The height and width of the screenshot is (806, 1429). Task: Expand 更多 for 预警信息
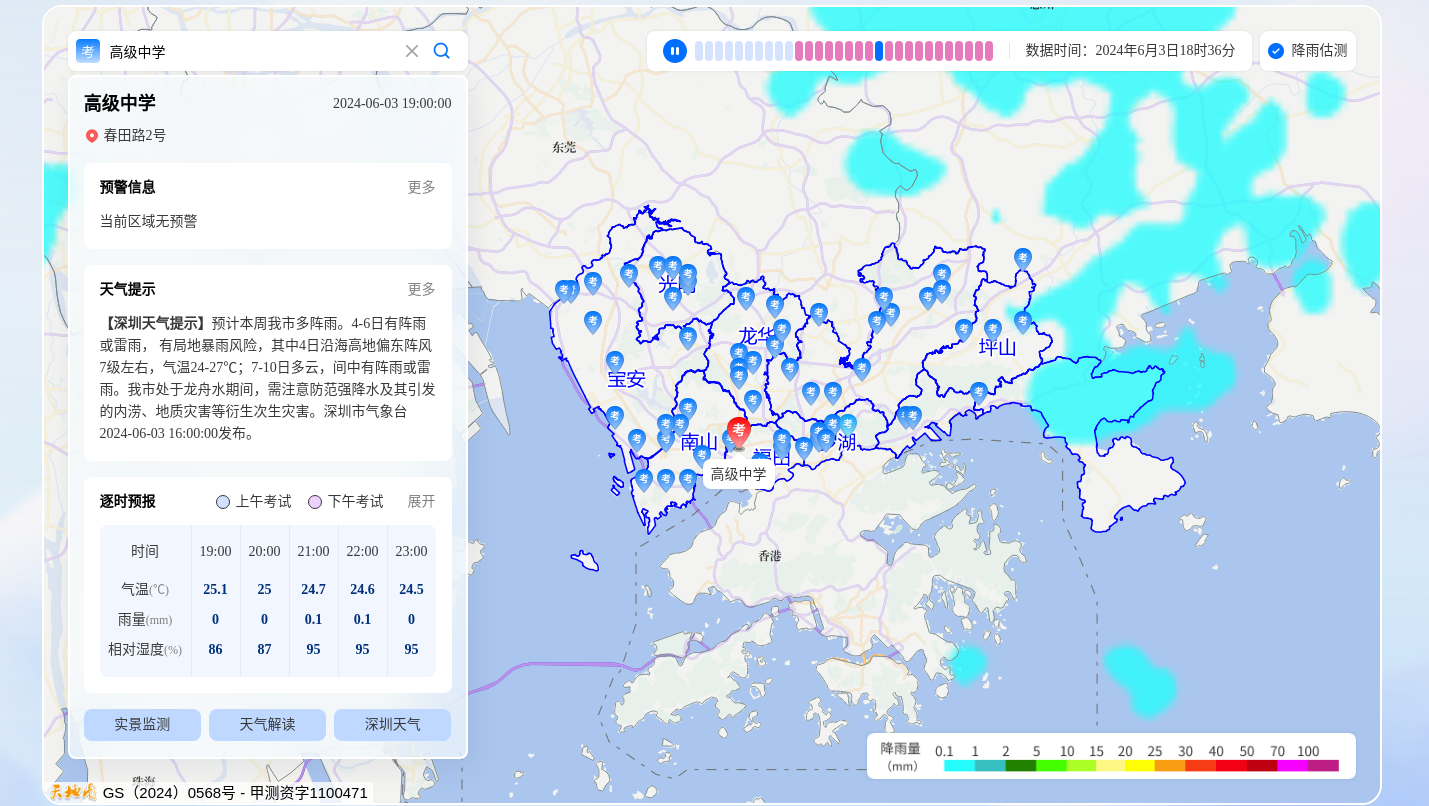click(x=421, y=187)
